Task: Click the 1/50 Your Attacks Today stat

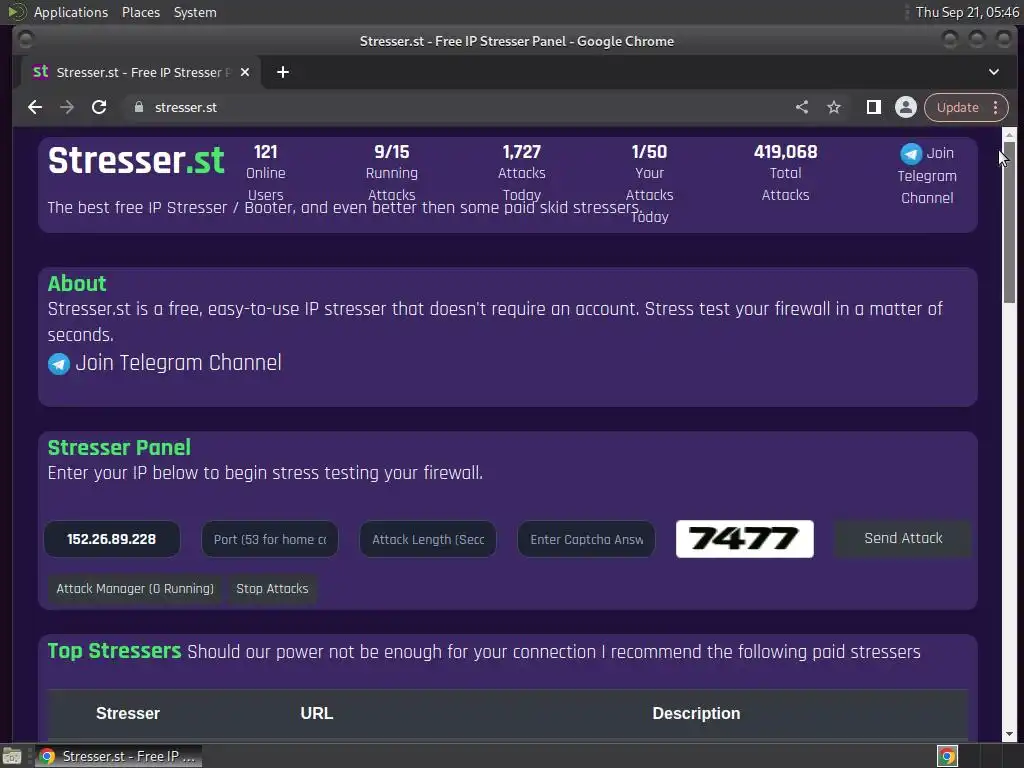Action: pos(649,184)
